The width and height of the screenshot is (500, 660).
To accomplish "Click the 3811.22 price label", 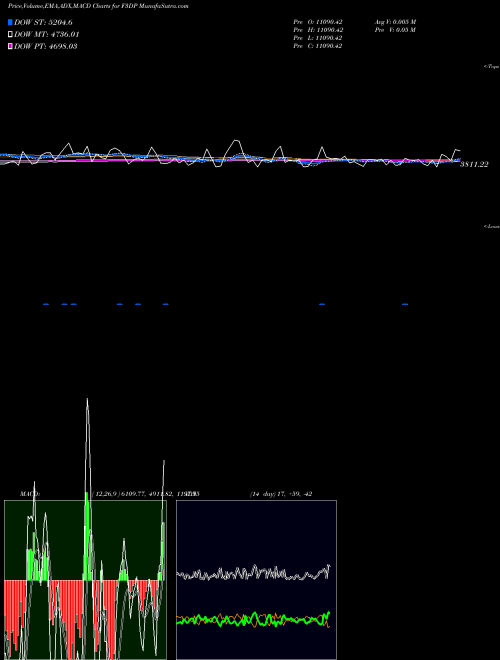I will click(x=474, y=165).
